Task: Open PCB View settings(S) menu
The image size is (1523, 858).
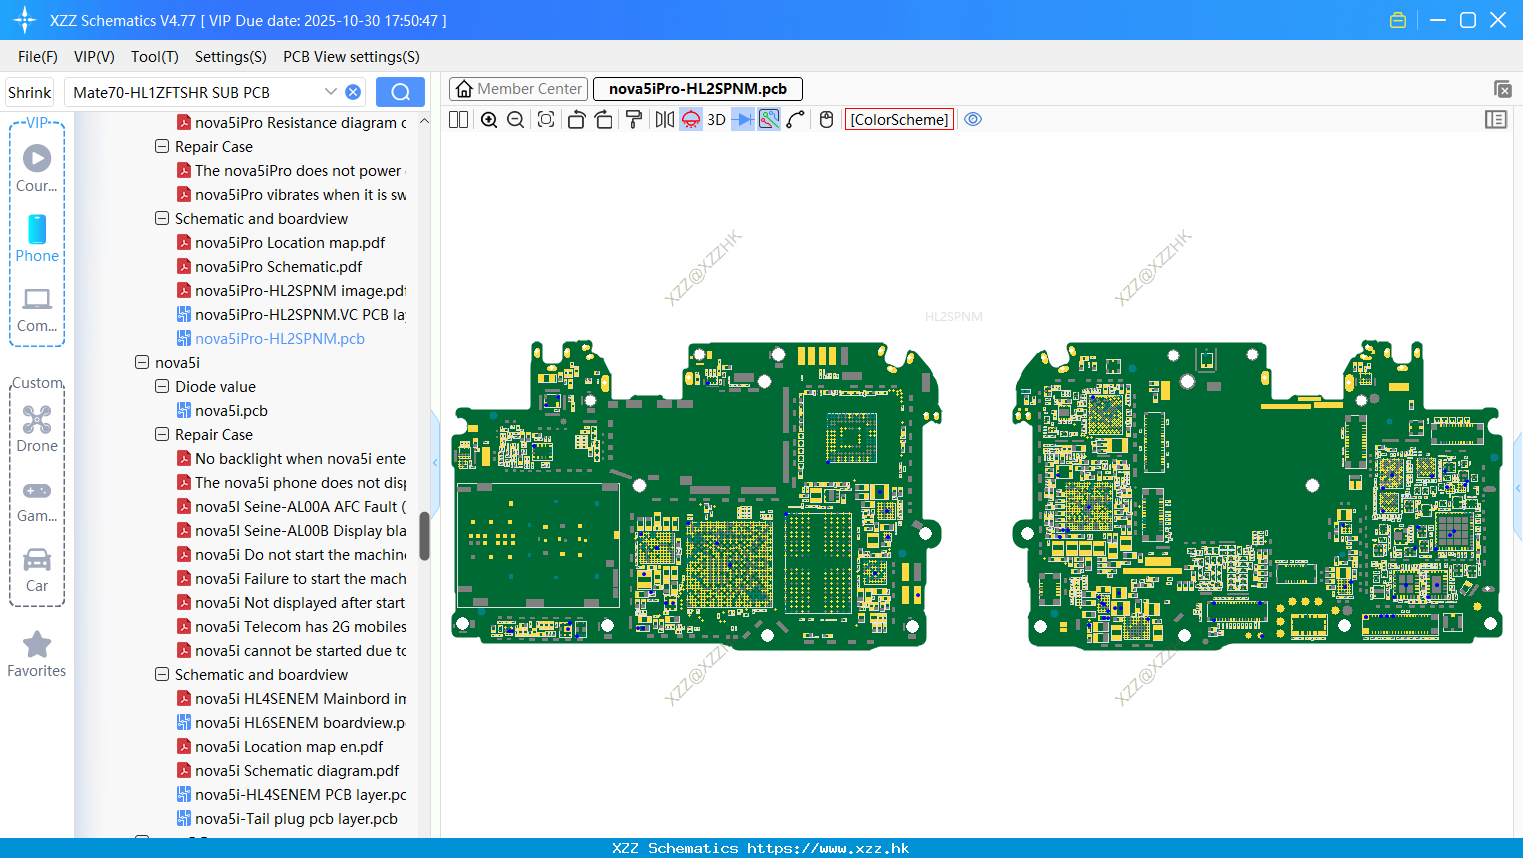Action: 351,57
